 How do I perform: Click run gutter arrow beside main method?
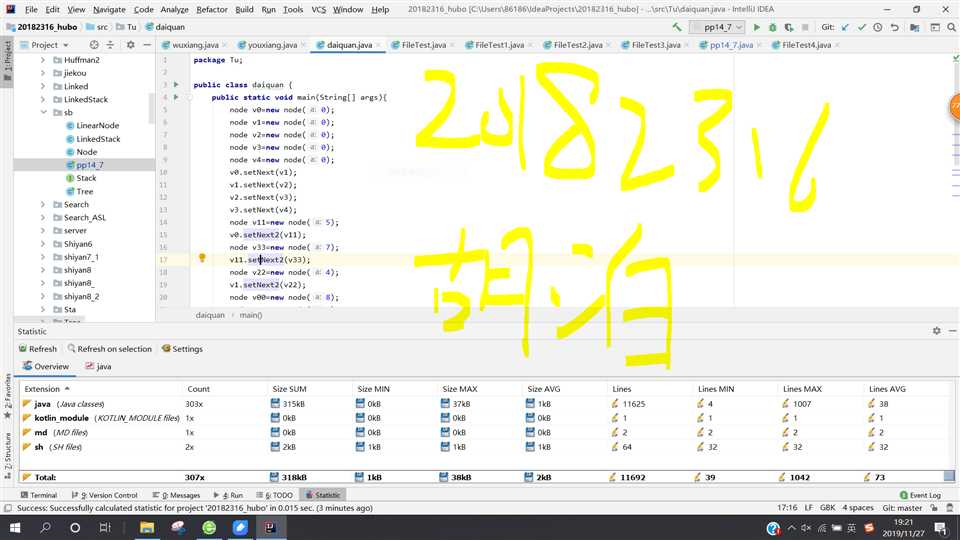[x=176, y=97]
